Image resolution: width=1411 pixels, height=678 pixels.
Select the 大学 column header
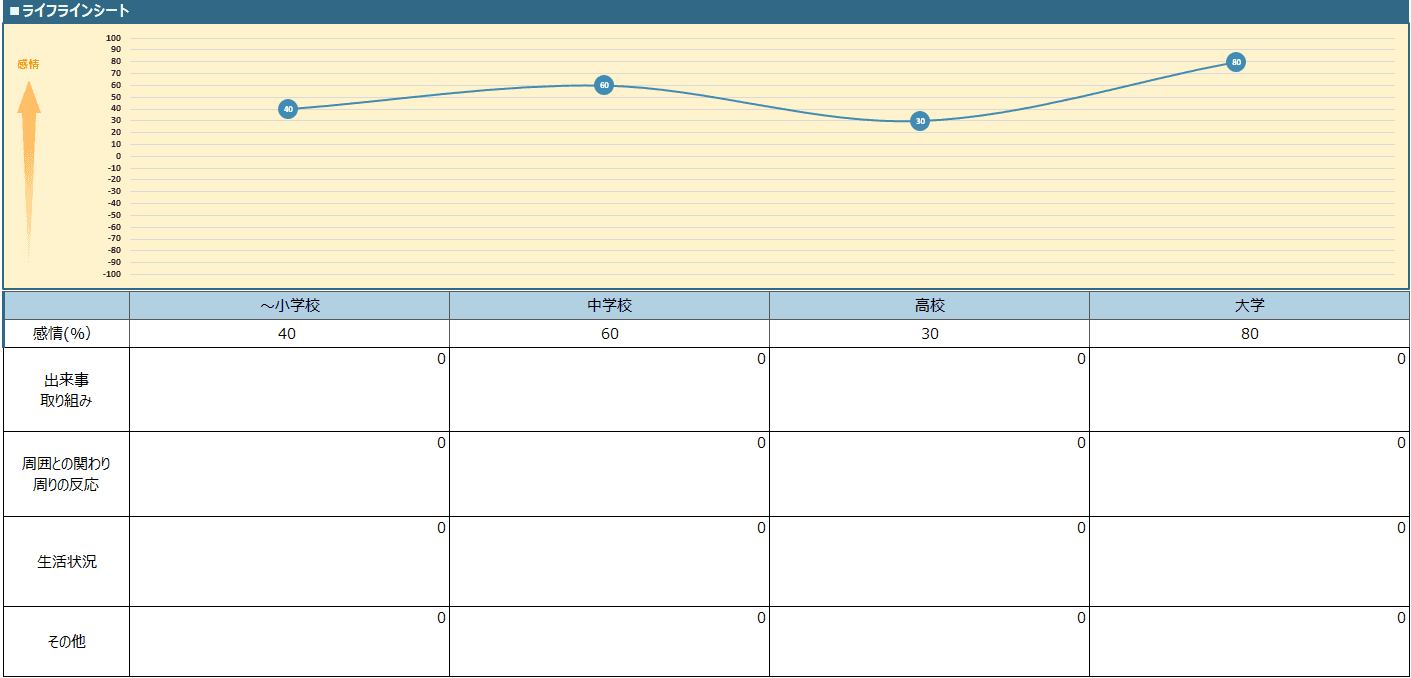[1249, 306]
